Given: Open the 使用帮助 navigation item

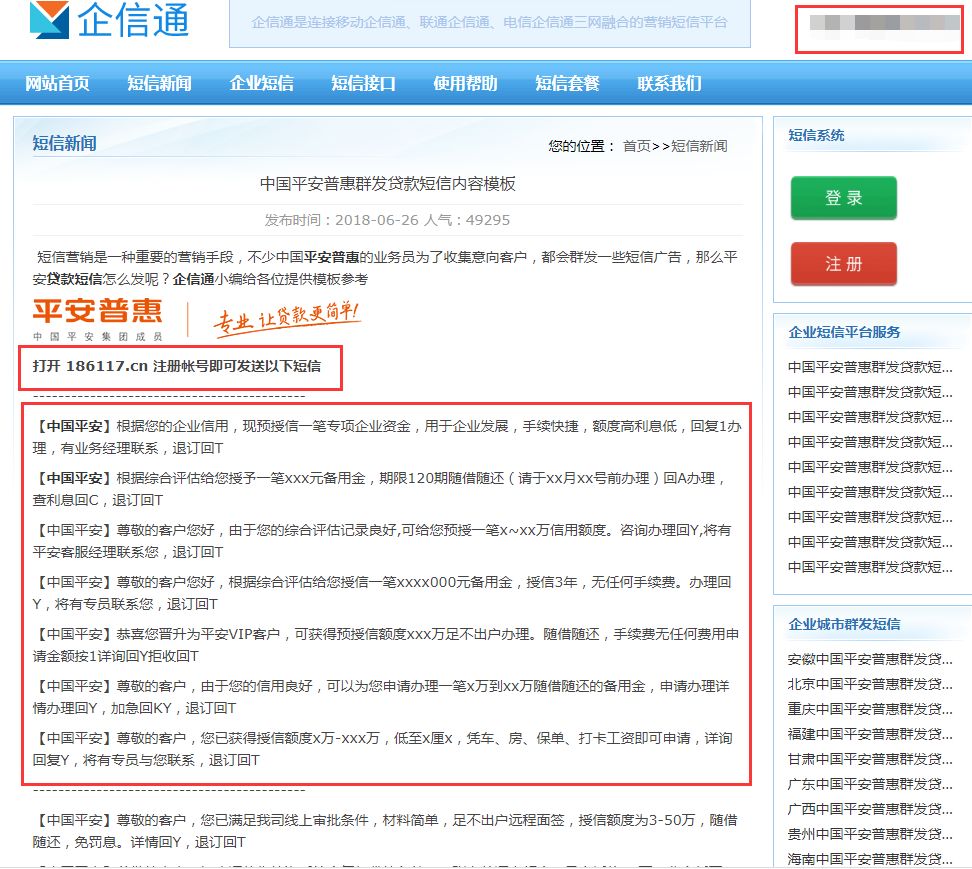Looking at the screenshot, I should click(465, 83).
